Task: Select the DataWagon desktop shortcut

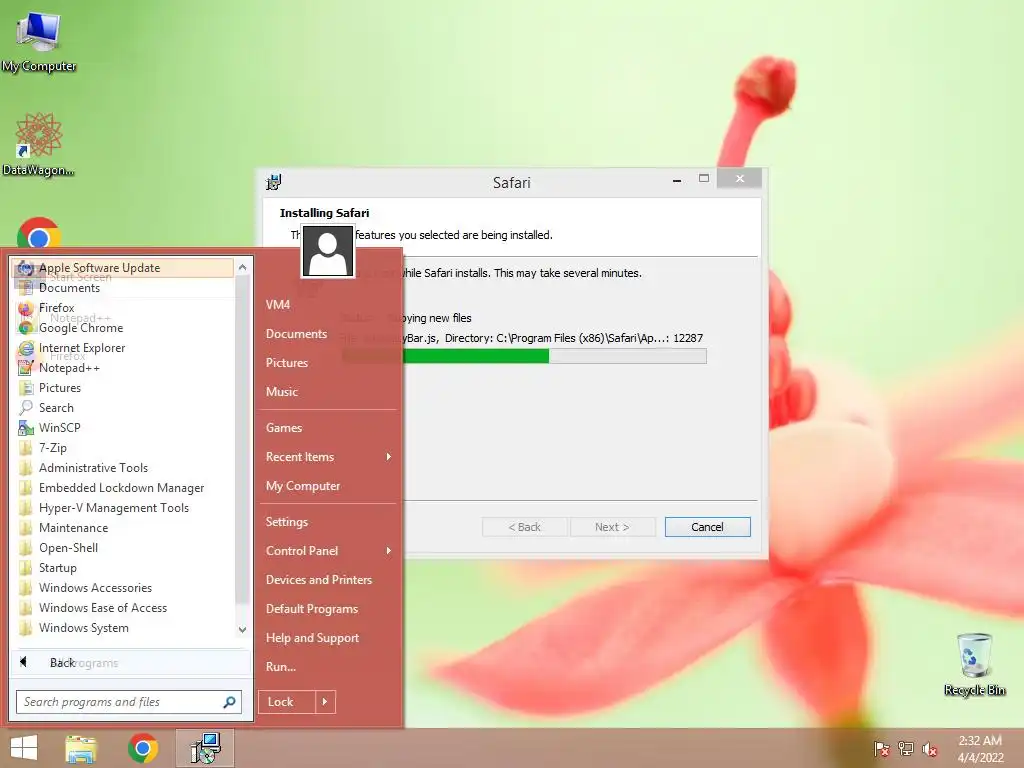Action: (x=39, y=145)
